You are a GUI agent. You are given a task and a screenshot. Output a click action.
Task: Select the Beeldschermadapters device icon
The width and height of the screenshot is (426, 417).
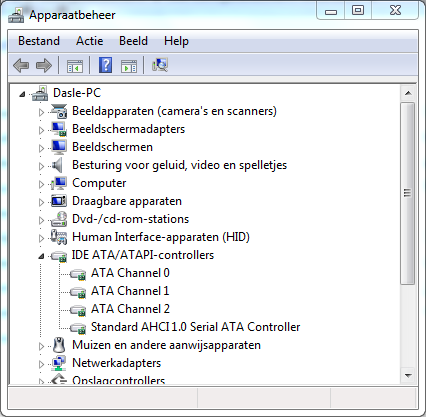click(59, 129)
